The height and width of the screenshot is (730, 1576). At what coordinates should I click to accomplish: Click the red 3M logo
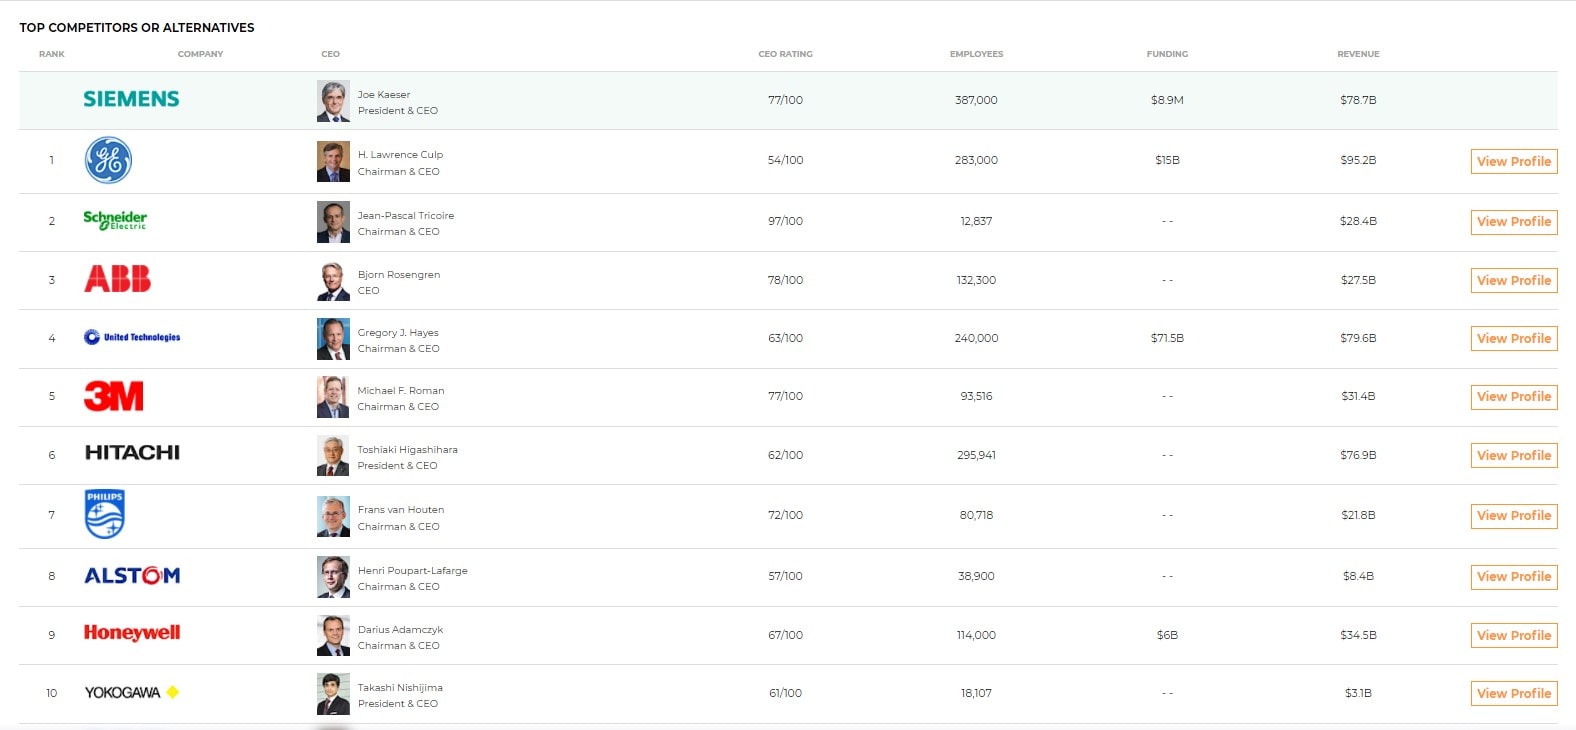[x=114, y=396]
